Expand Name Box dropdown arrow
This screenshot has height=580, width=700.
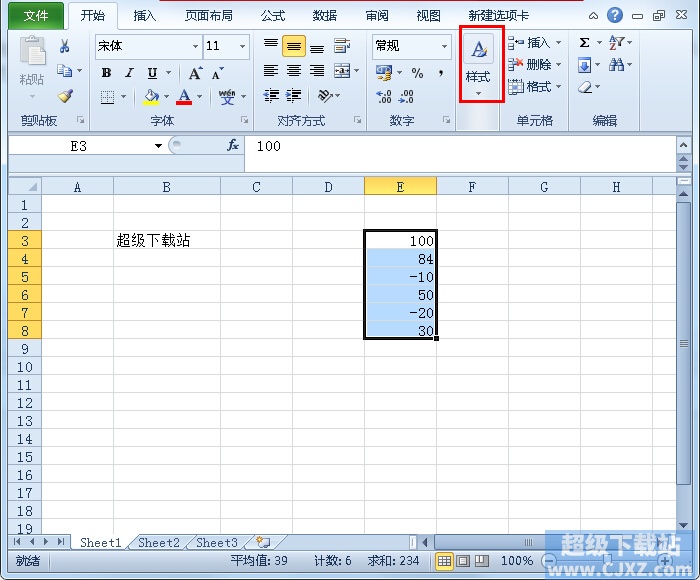[x=158, y=146]
